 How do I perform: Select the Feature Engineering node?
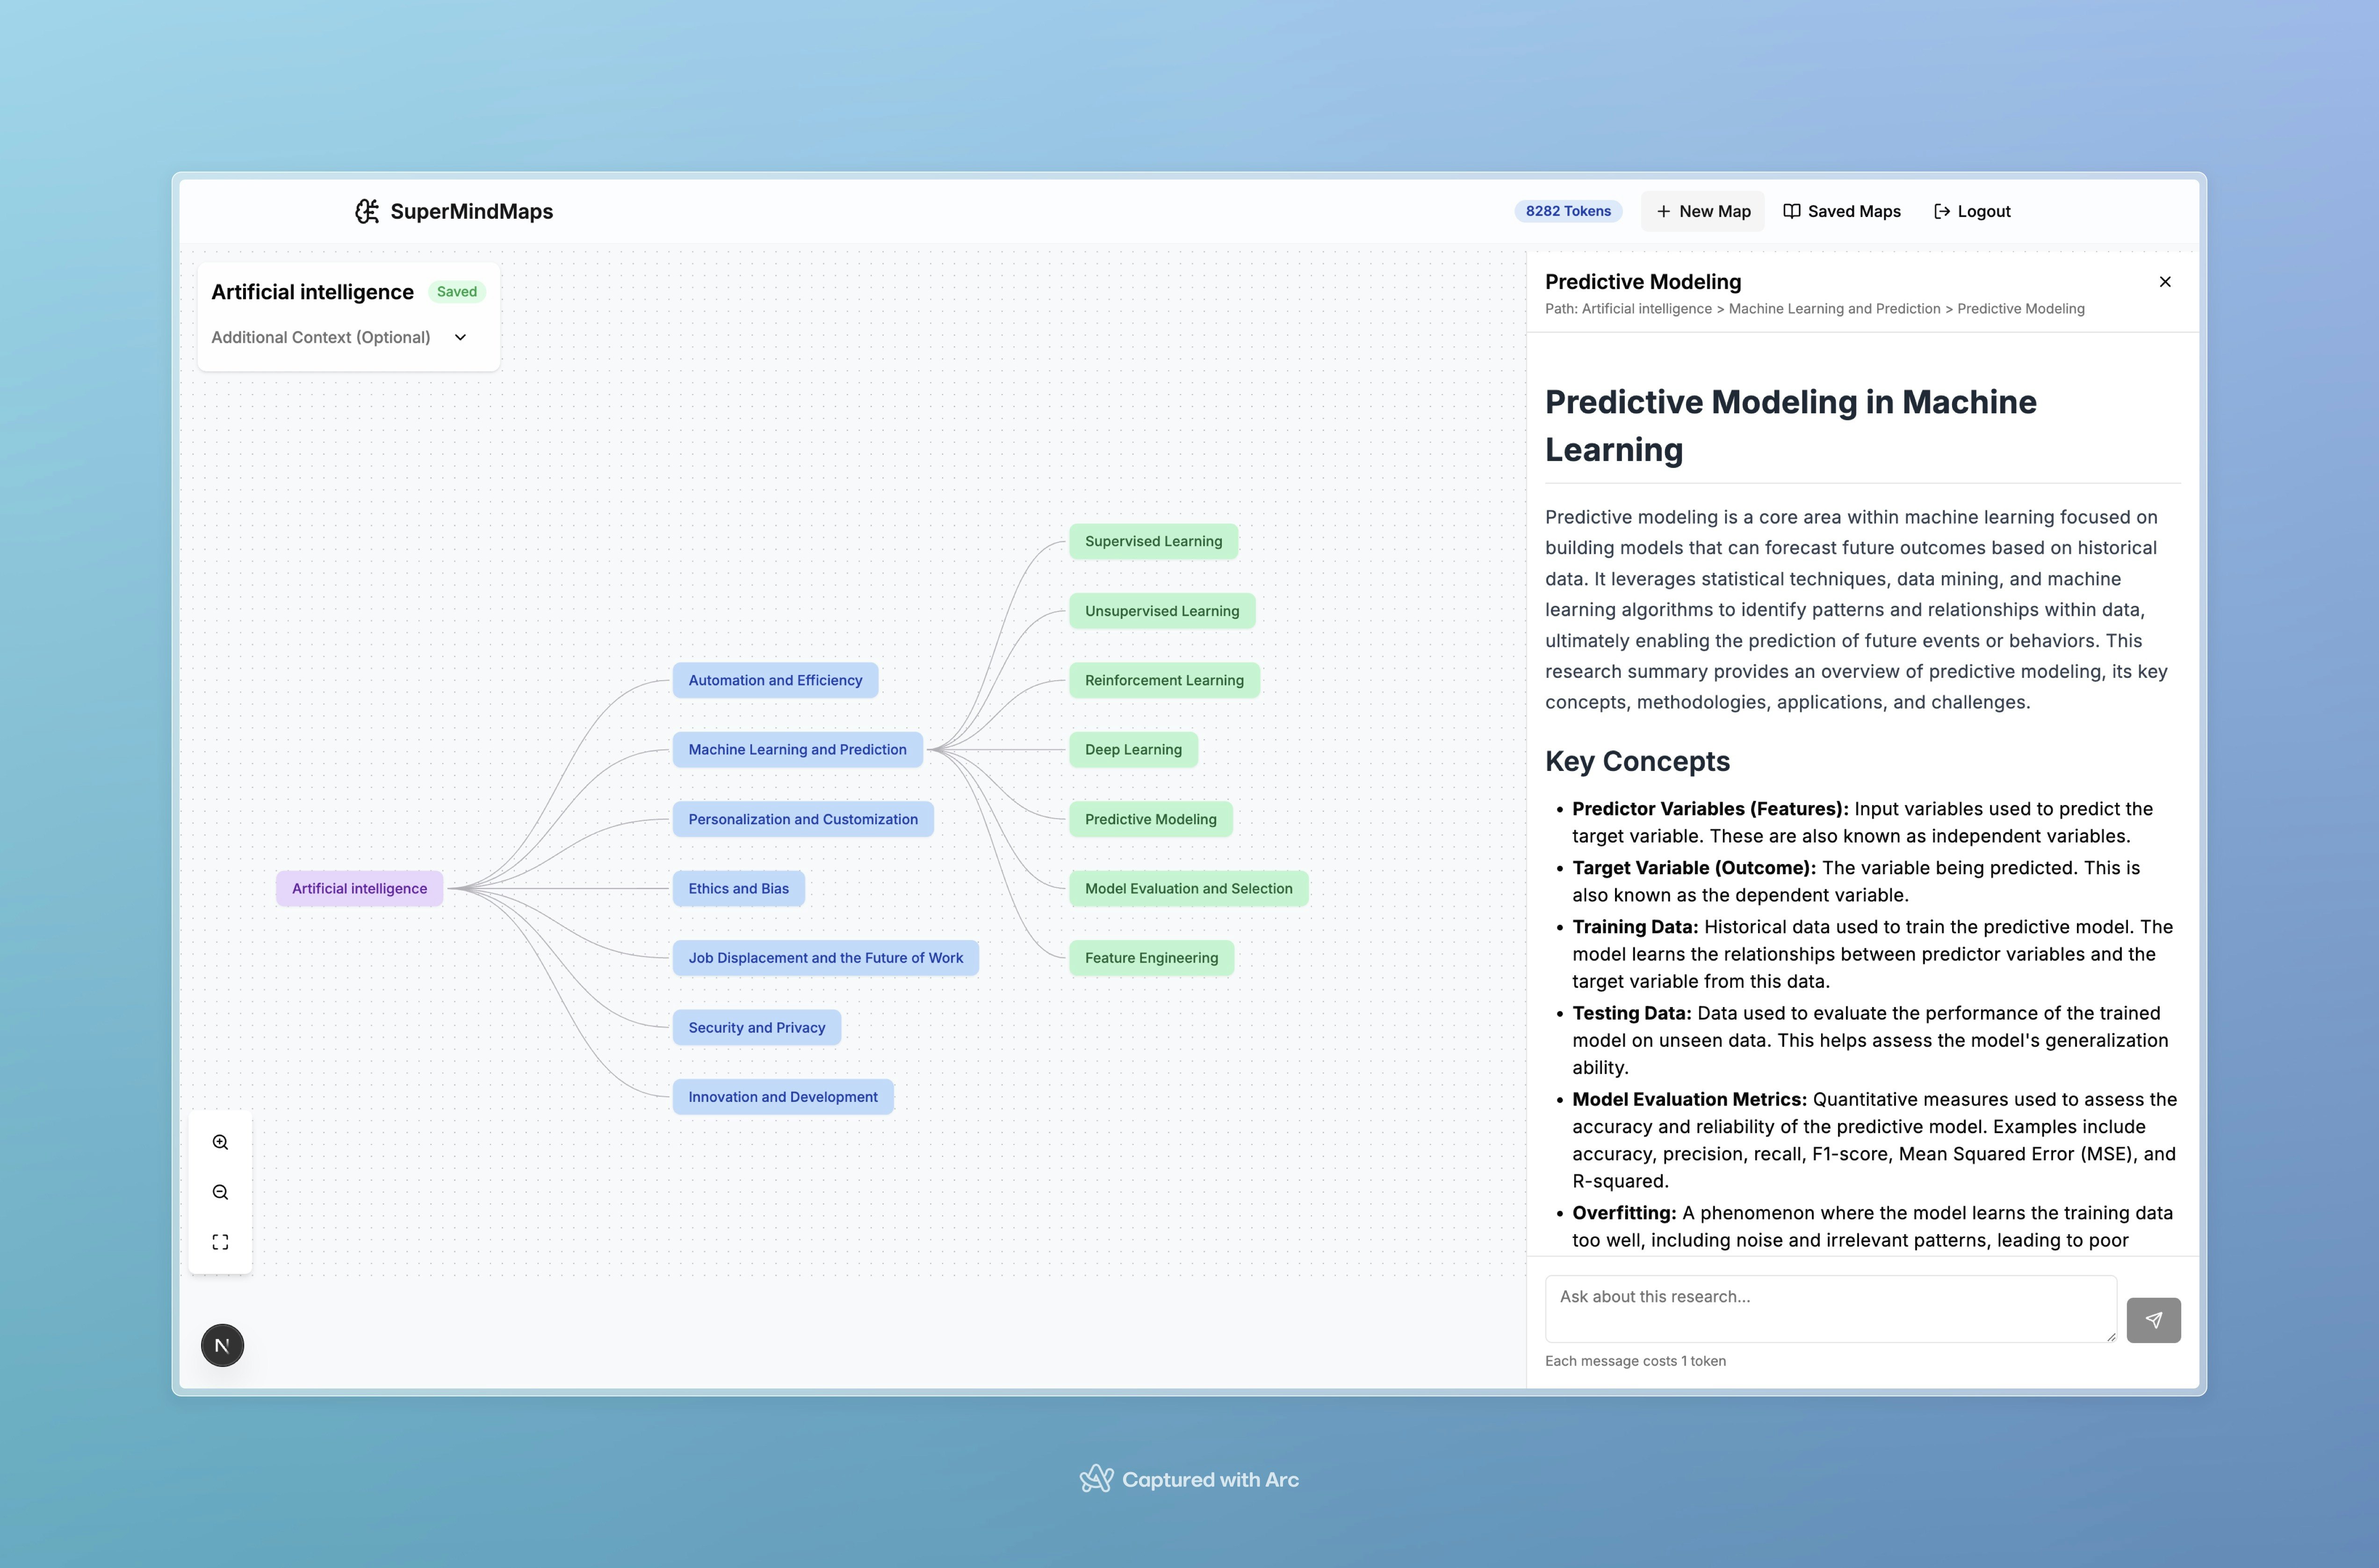(1150, 958)
